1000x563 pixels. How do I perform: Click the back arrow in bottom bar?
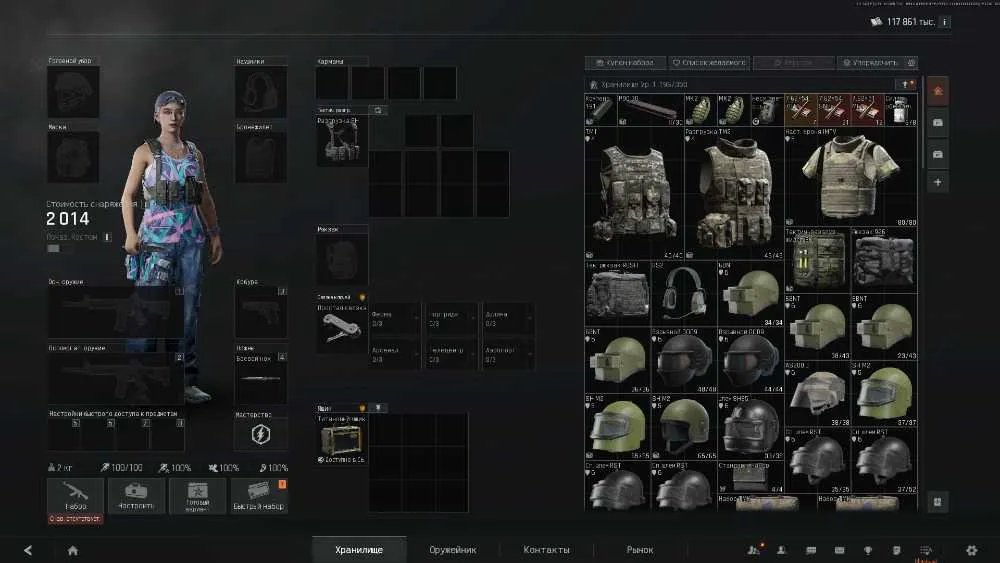28,550
